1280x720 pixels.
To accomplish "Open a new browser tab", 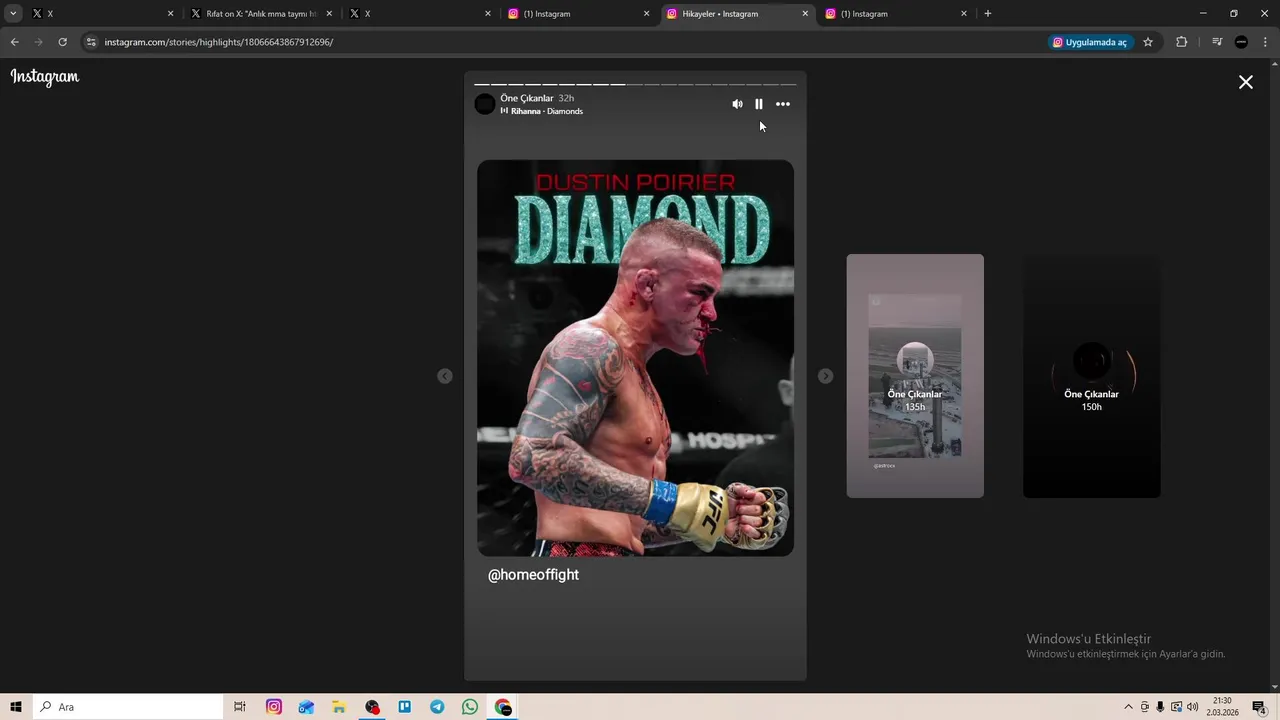I will pyautogui.click(x=988, y=14).
